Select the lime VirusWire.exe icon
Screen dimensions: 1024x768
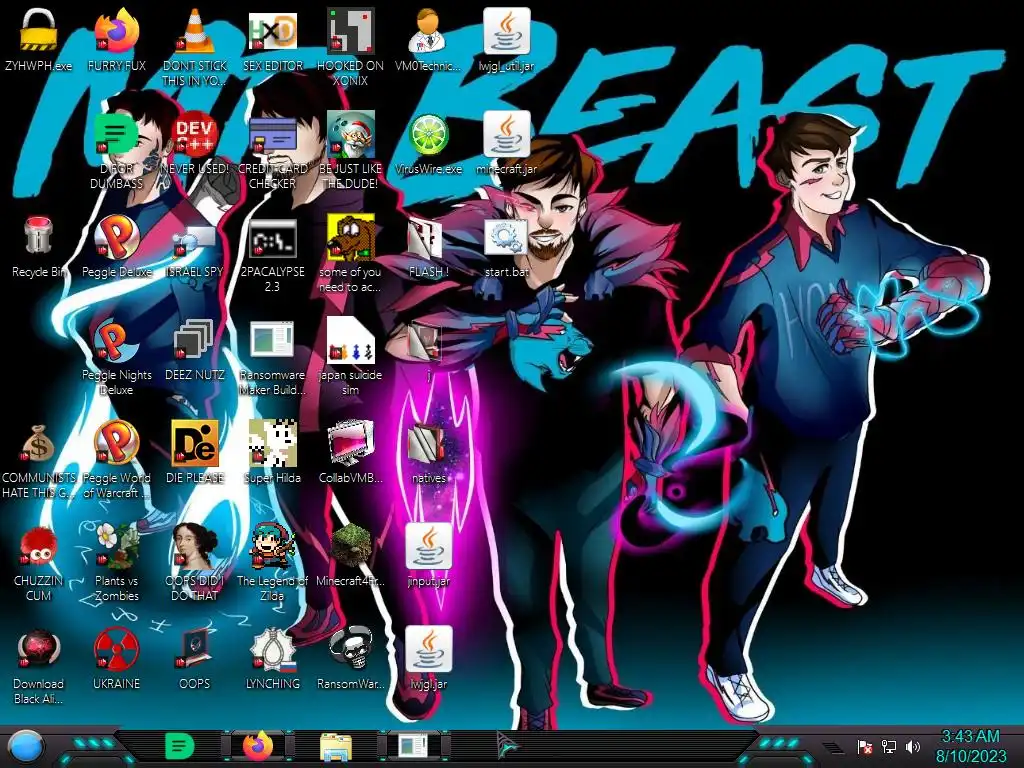point(428,133)
